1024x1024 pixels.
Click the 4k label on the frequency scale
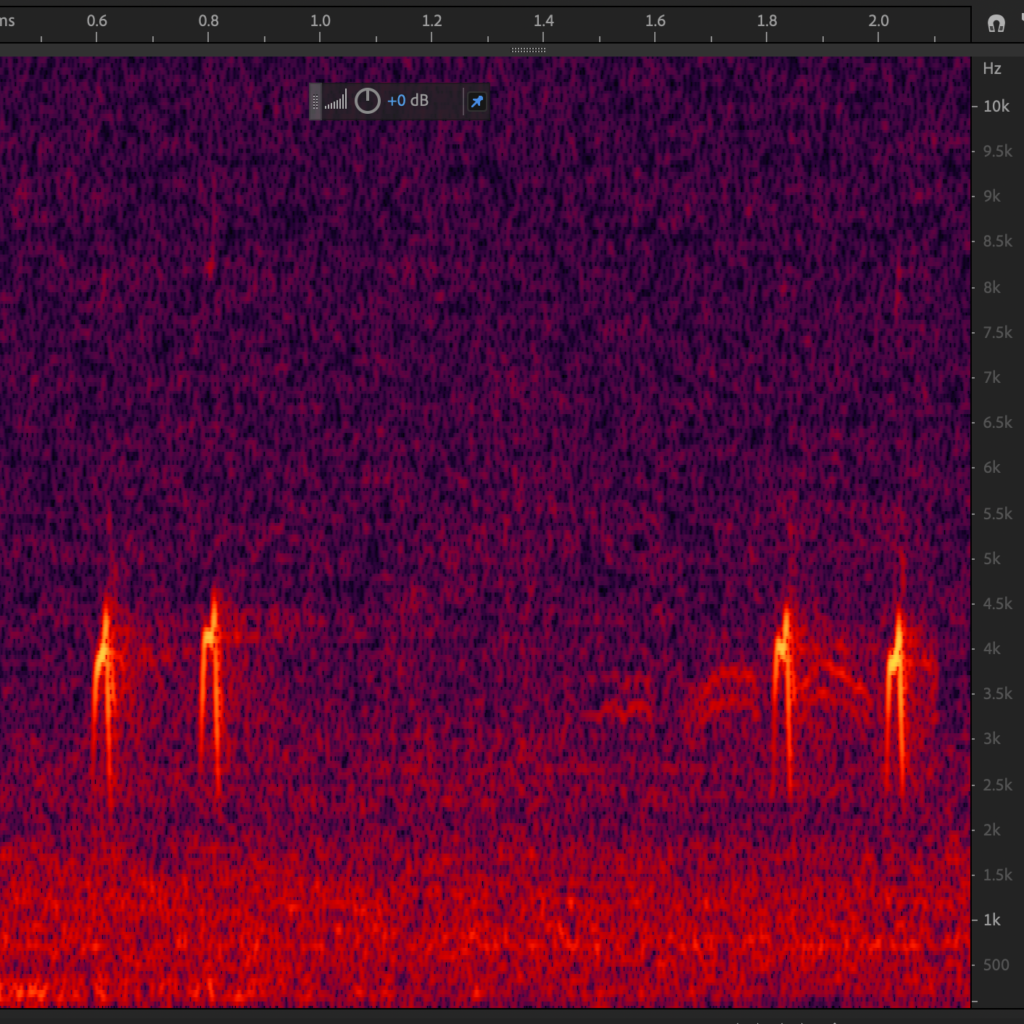pyautogui.click(x=991, y=648)
